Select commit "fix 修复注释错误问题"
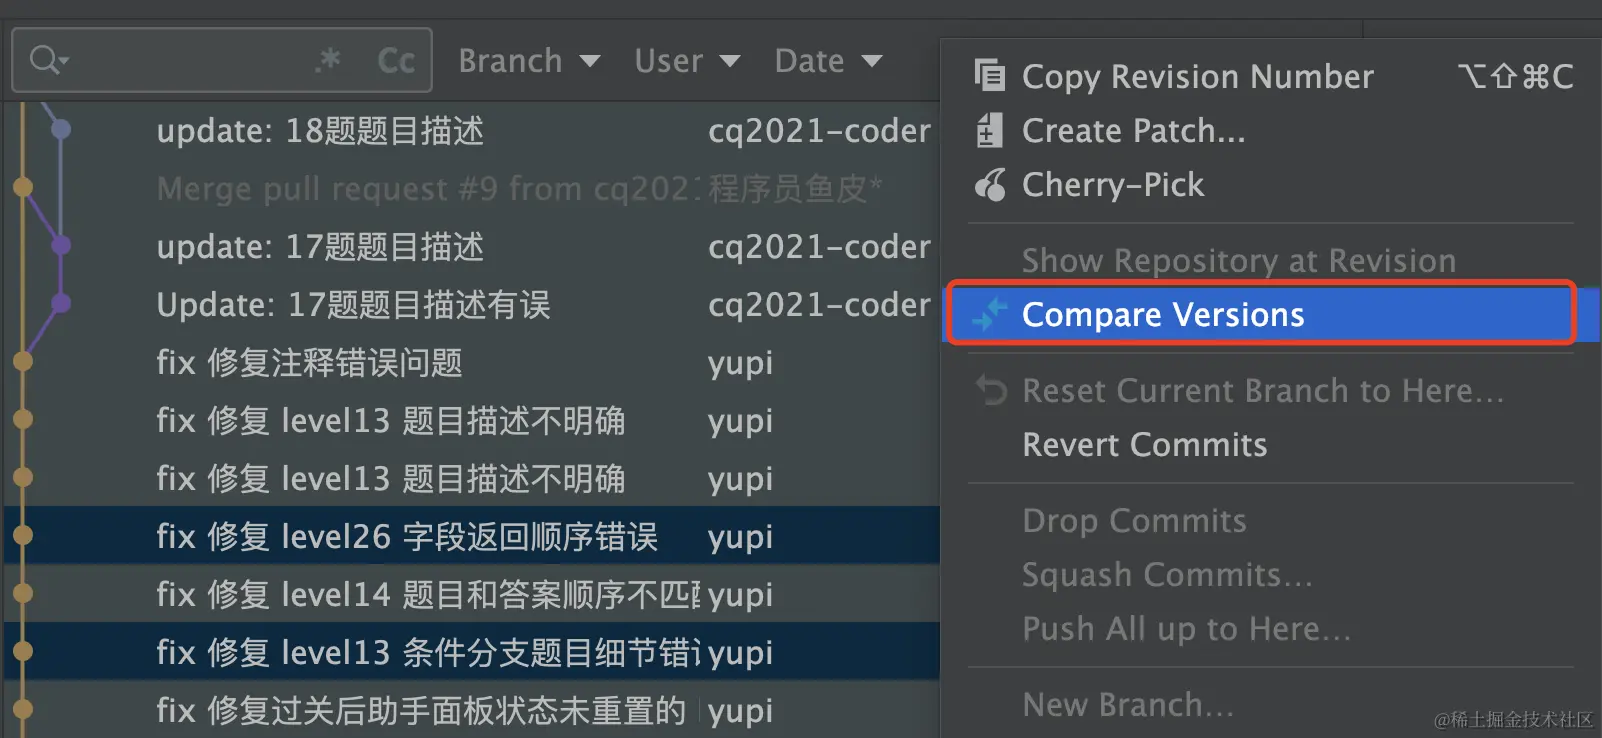Screen dimensions: 1602x738 coord(470,362)
